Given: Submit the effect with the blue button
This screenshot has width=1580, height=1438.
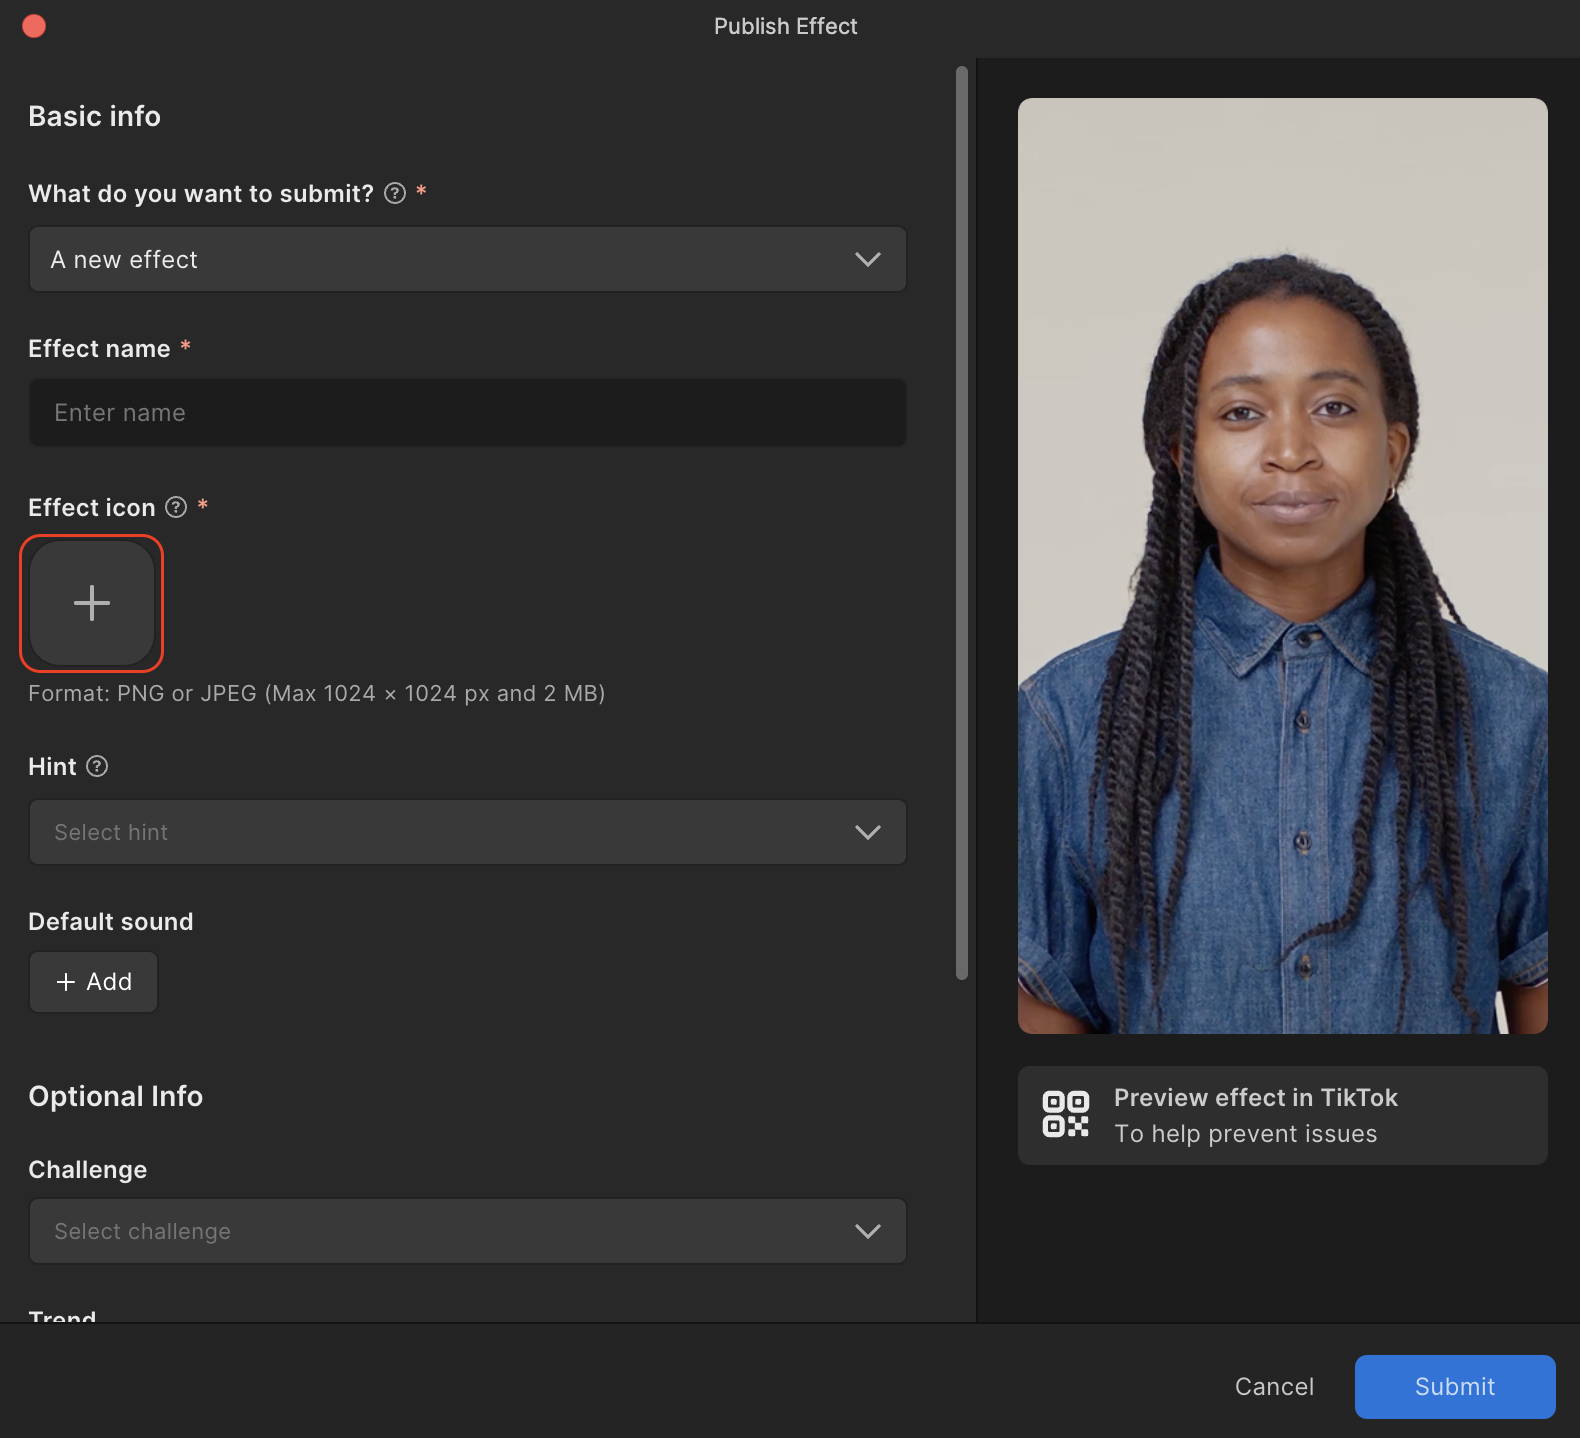Looking at the screenshot, I should [x=1454, y=1386].
